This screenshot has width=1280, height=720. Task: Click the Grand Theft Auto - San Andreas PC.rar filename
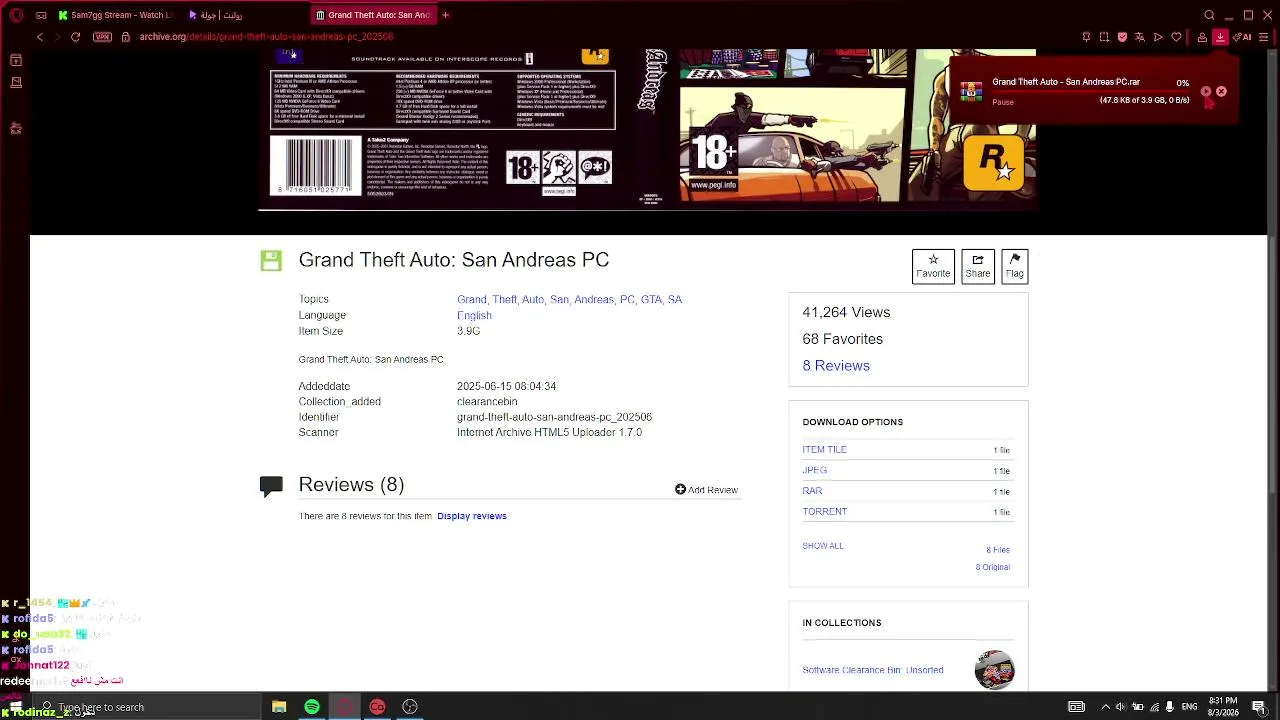pos(1066,82)
